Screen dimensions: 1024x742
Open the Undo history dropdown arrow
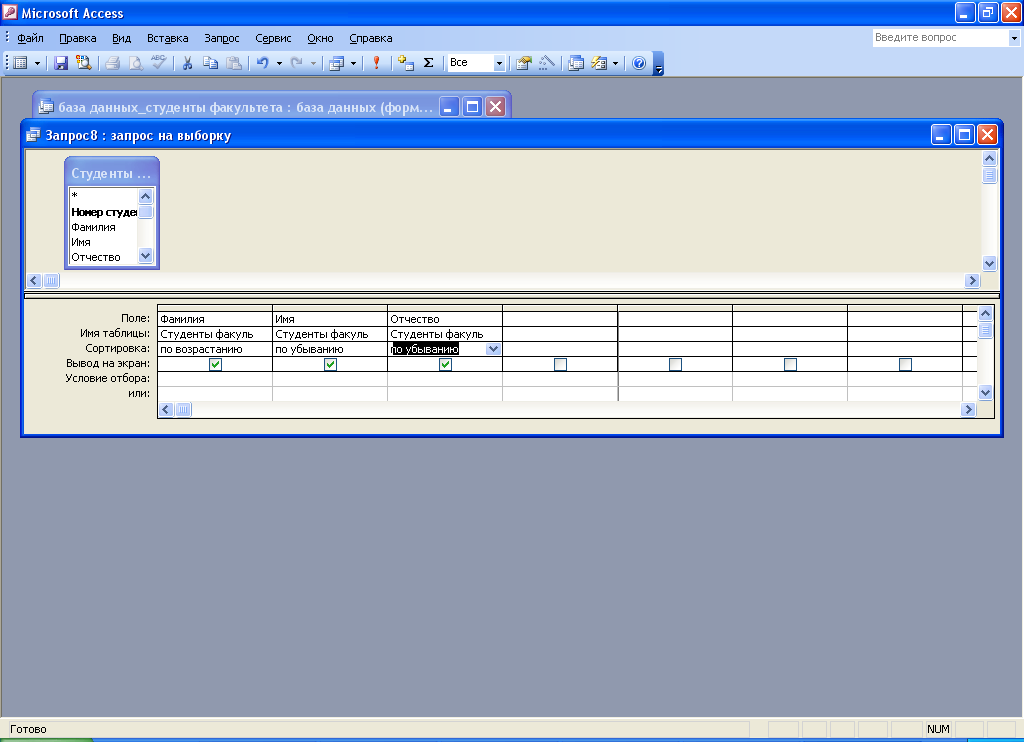[279, 63]
